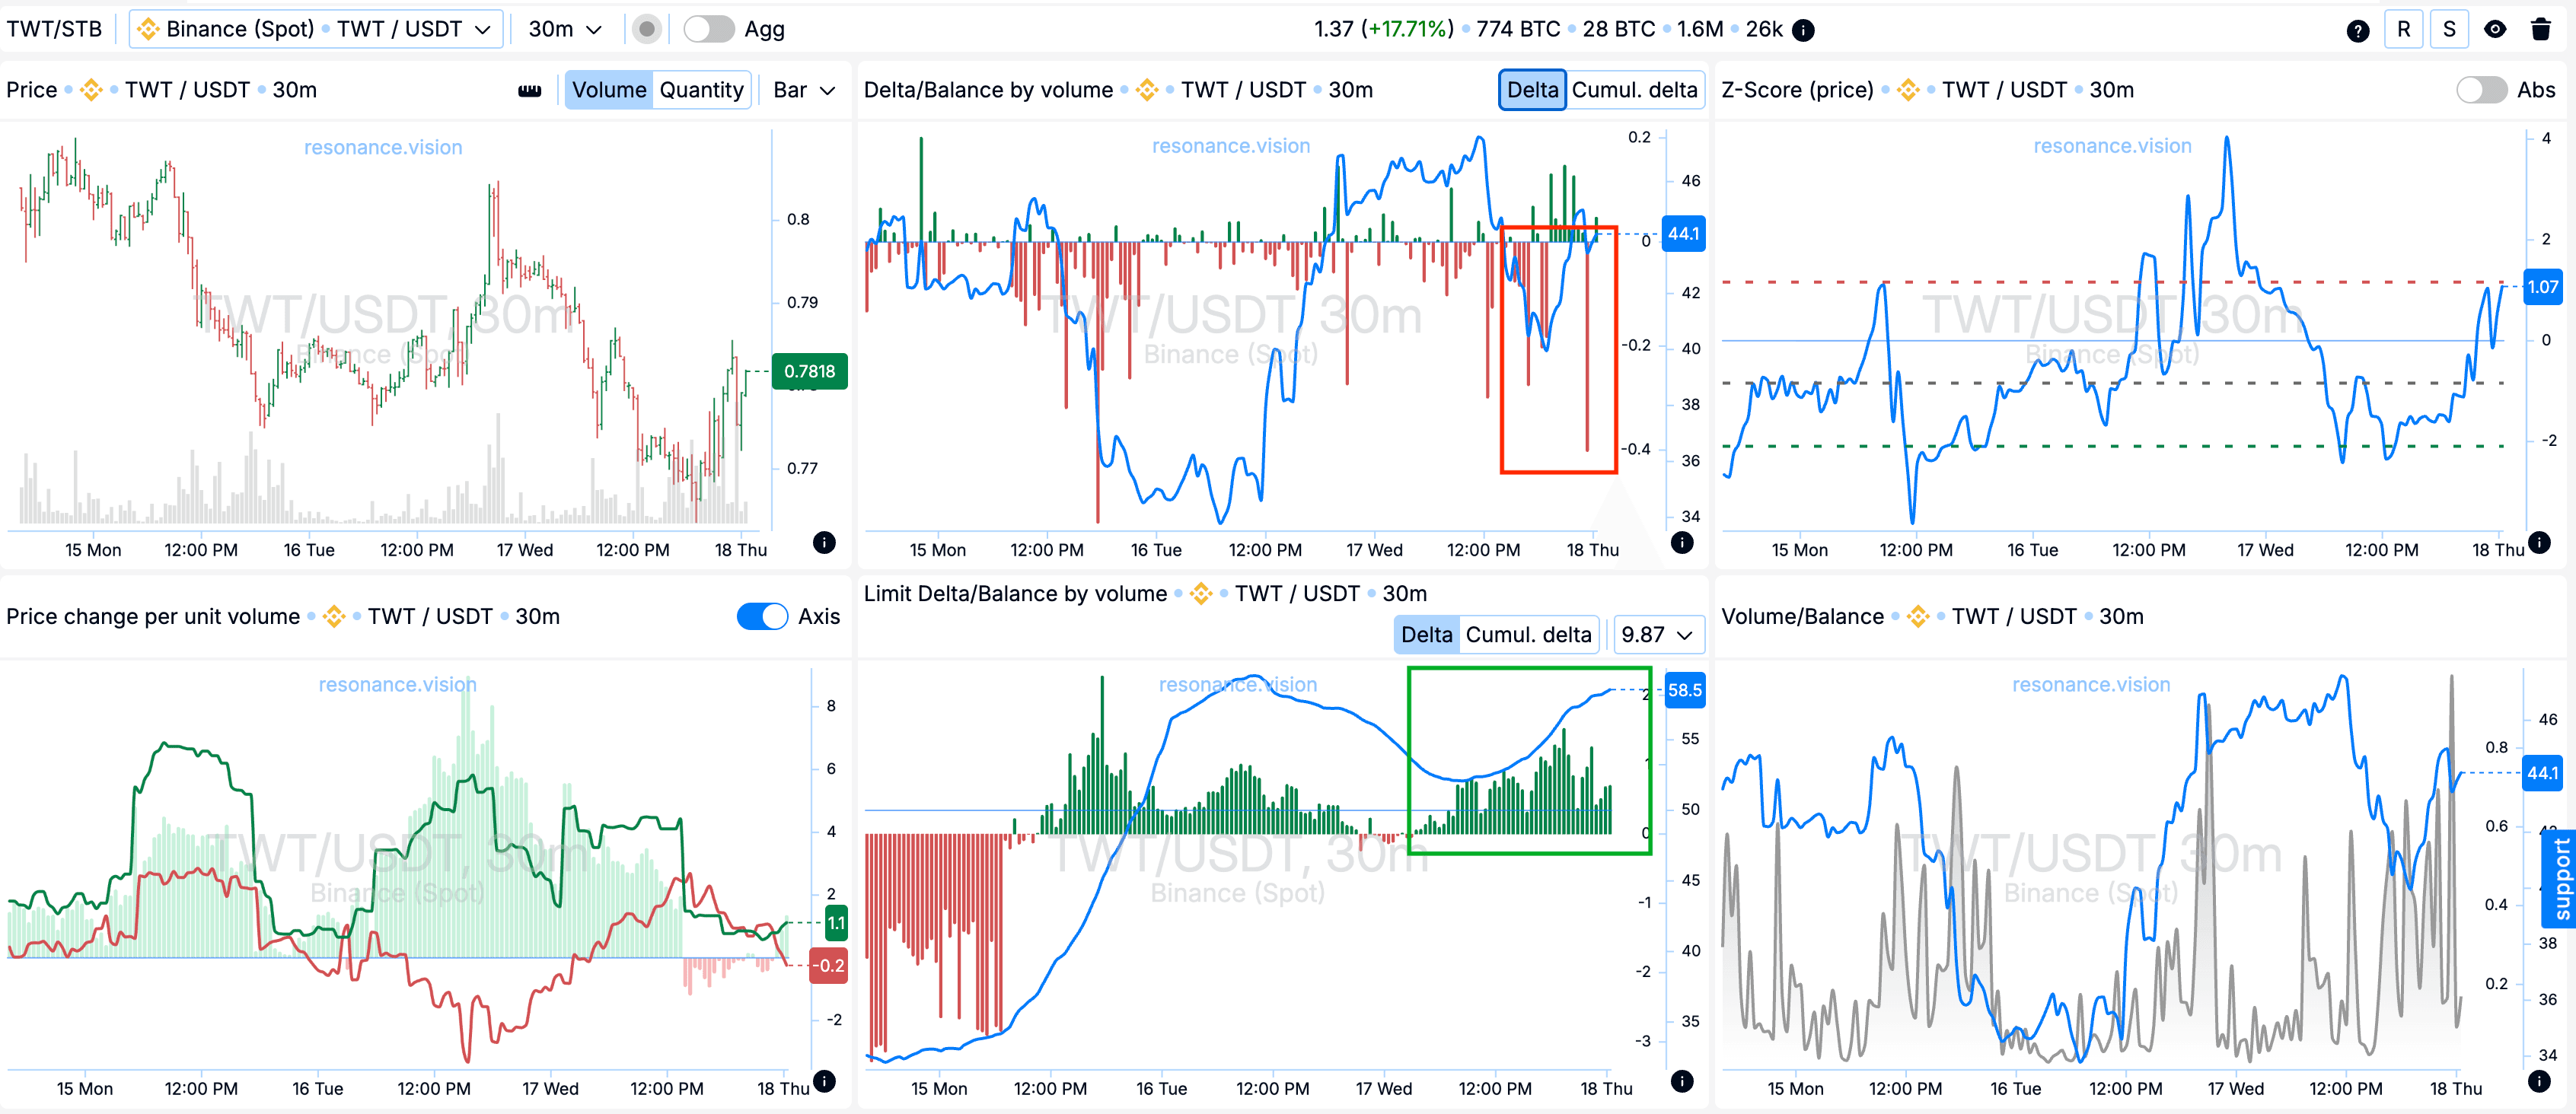Click the Z-Score (price) panel title
This screenshot has height=1114, width=2576.
pos(1797,90)
